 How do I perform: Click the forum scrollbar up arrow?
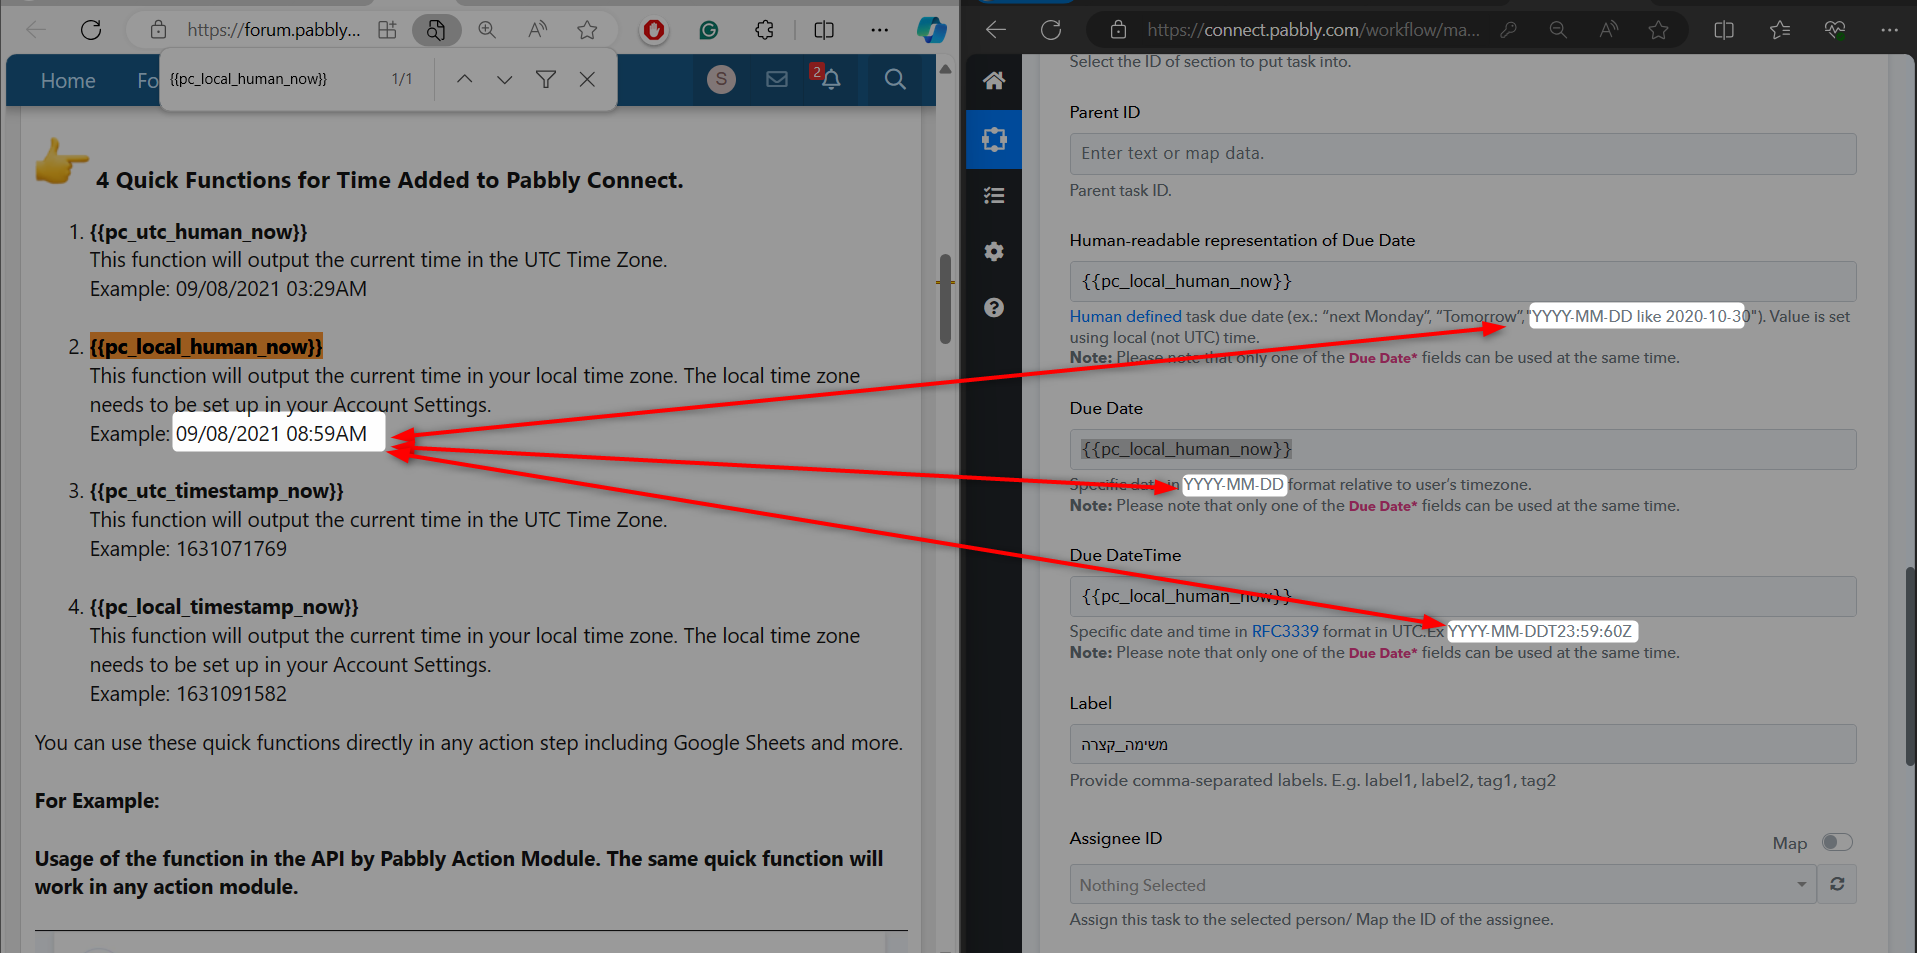point(945,69)
